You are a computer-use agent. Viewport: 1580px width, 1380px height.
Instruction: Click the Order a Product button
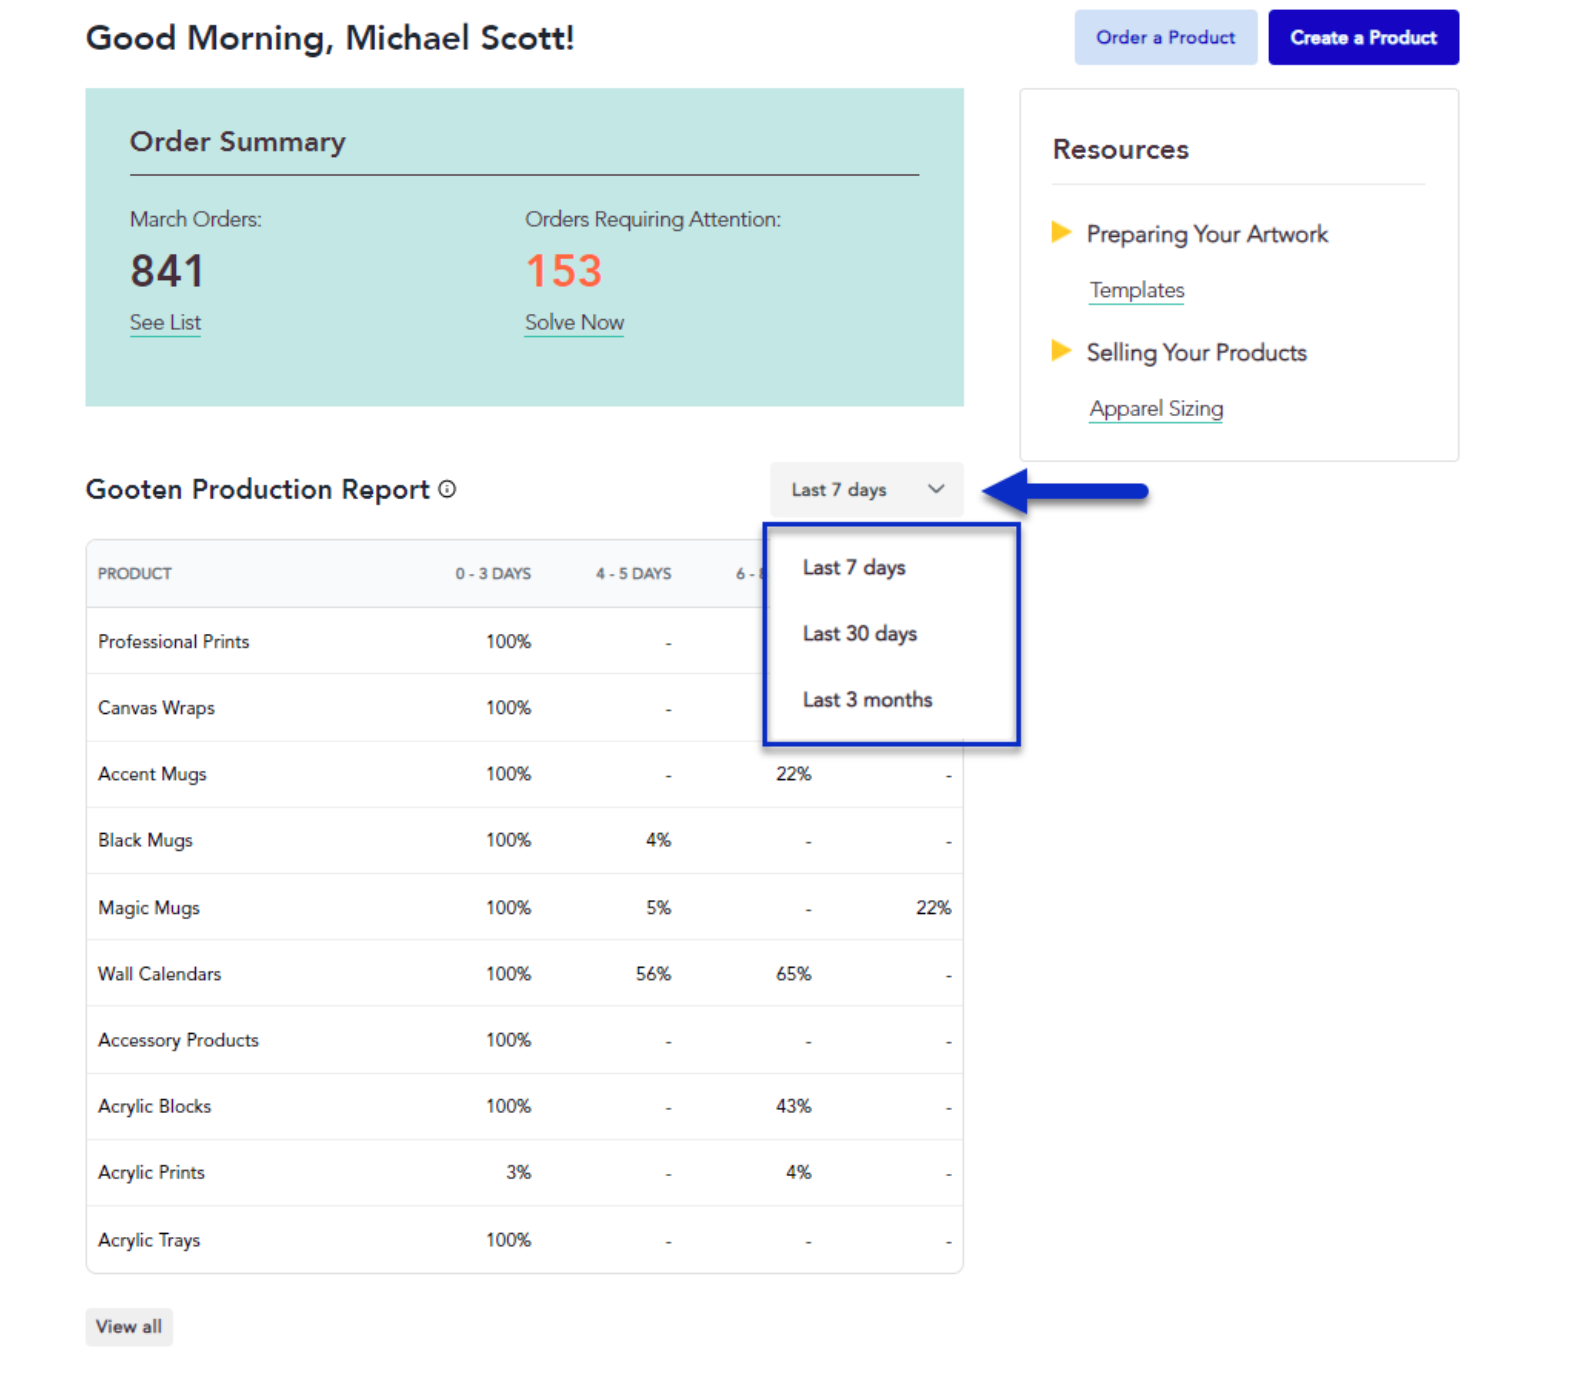click(1165, 37)
